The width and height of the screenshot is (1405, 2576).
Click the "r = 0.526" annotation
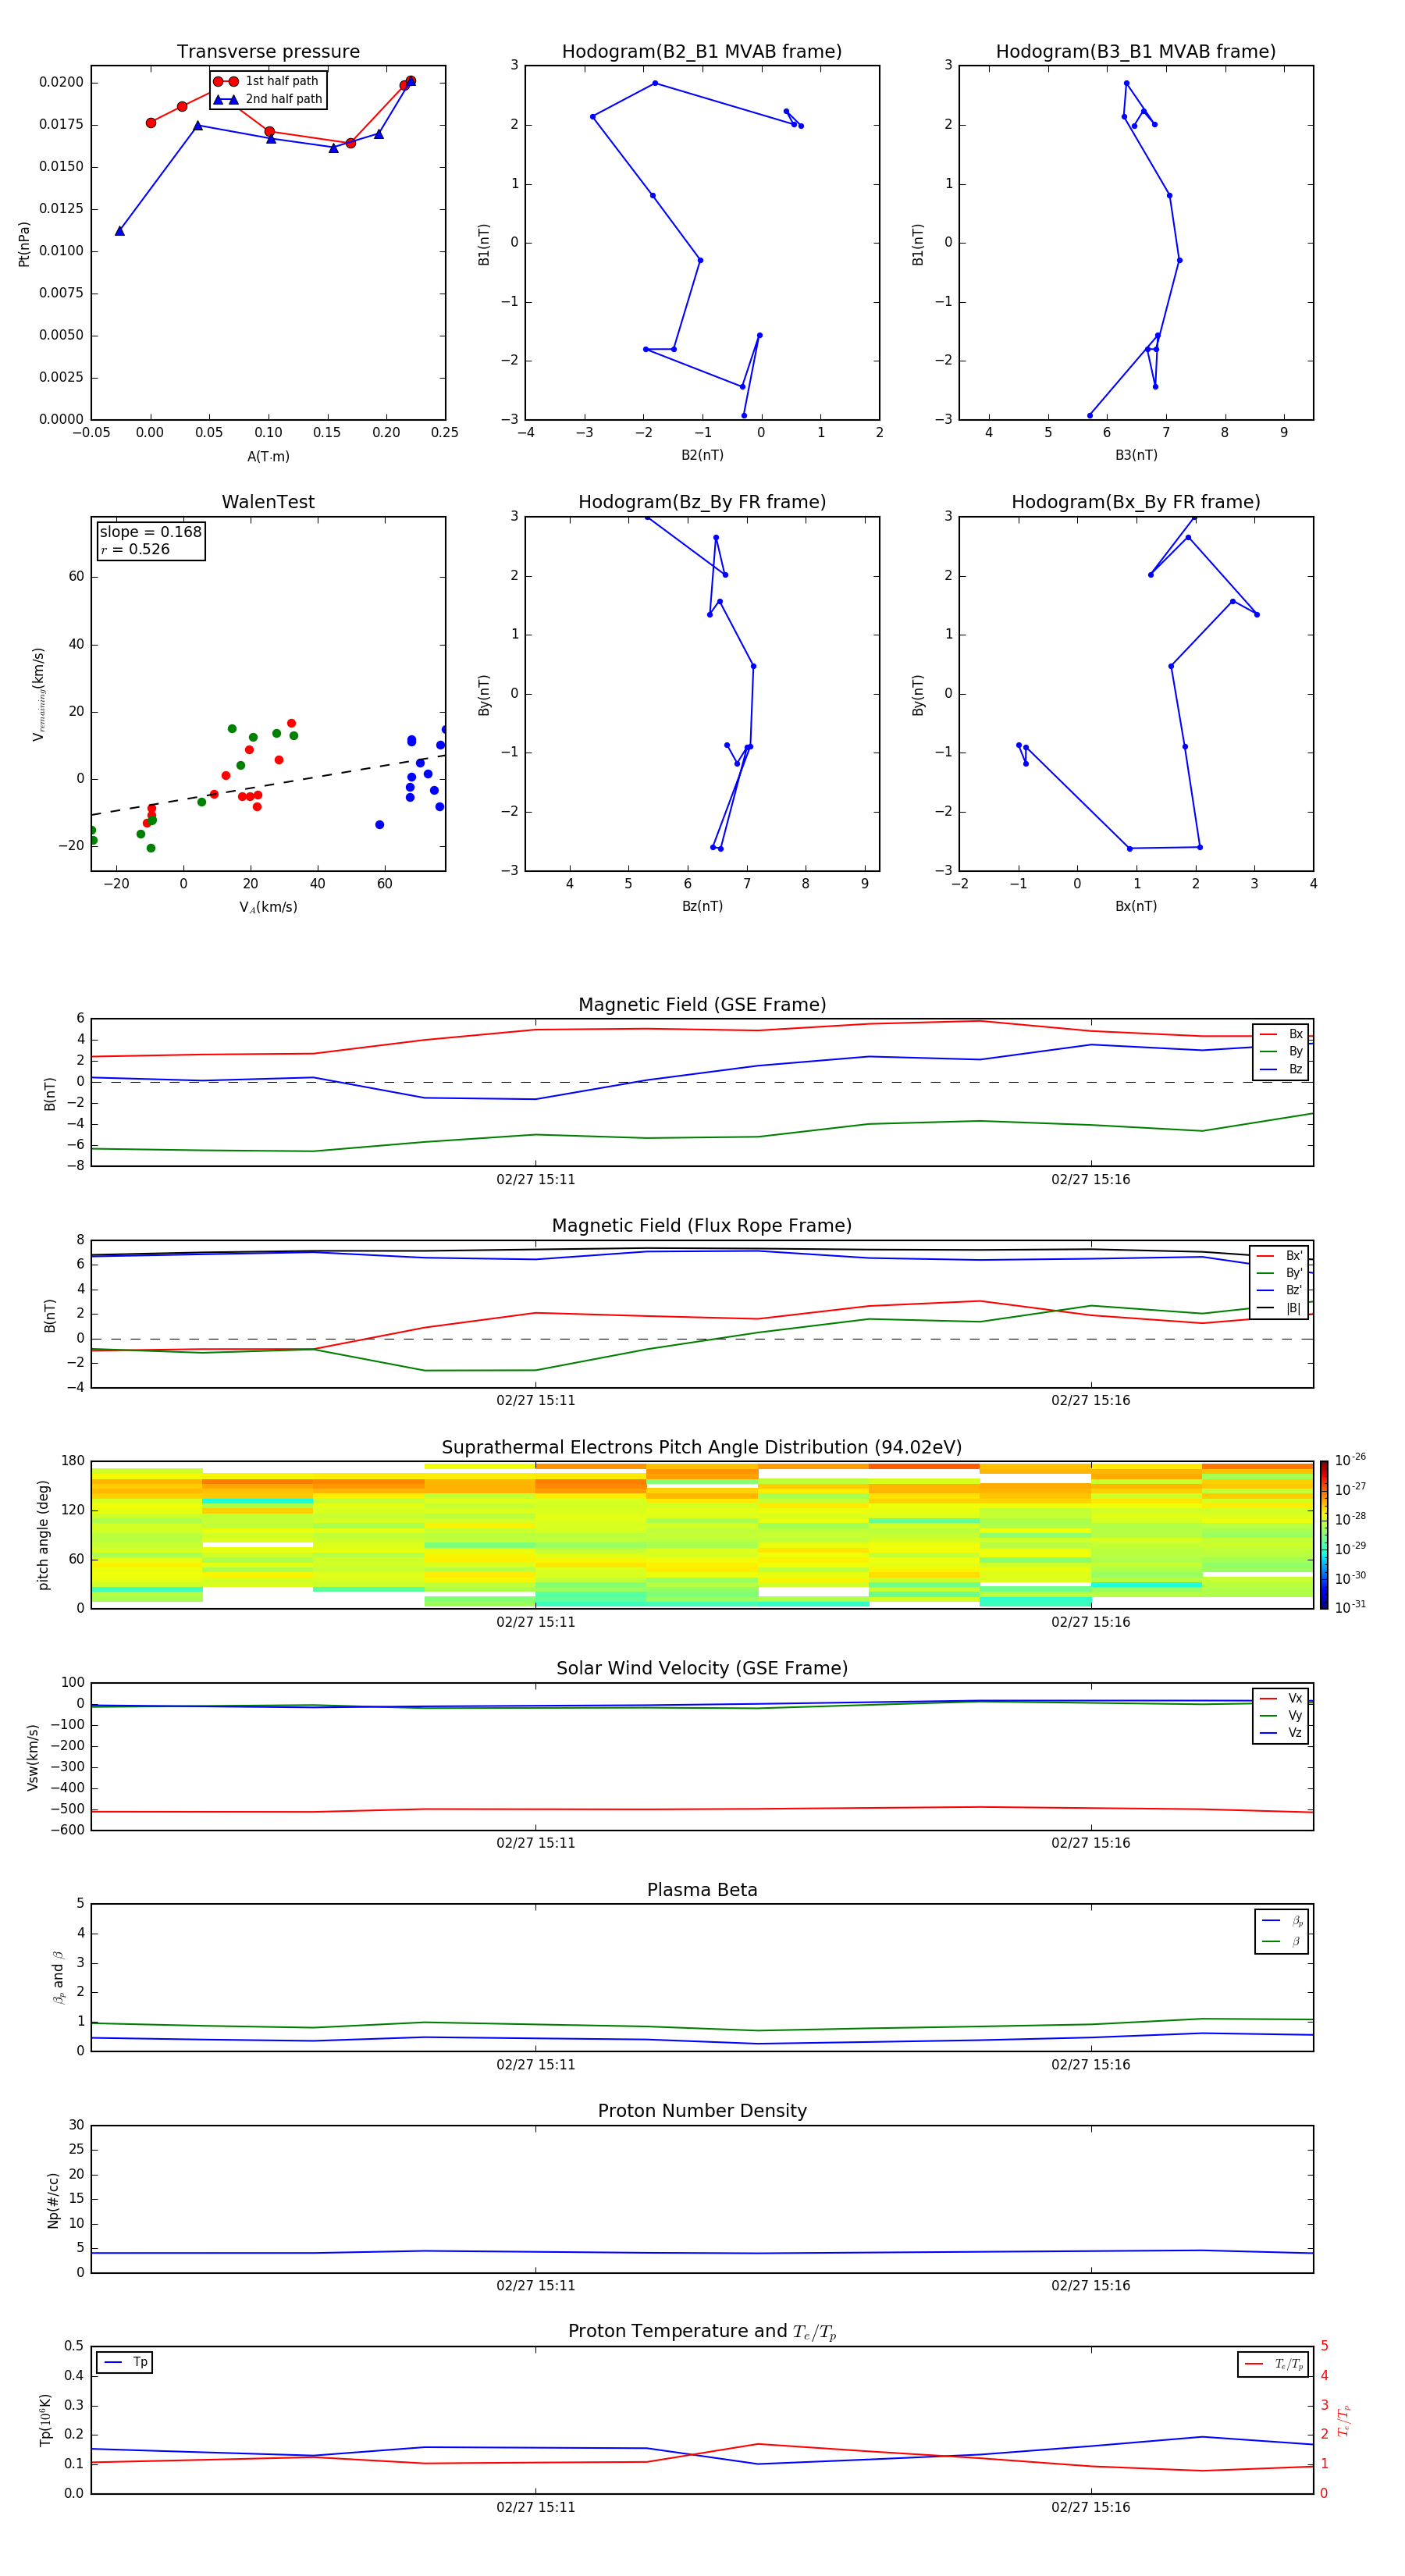pyautogui.click(x=135, y=549)
